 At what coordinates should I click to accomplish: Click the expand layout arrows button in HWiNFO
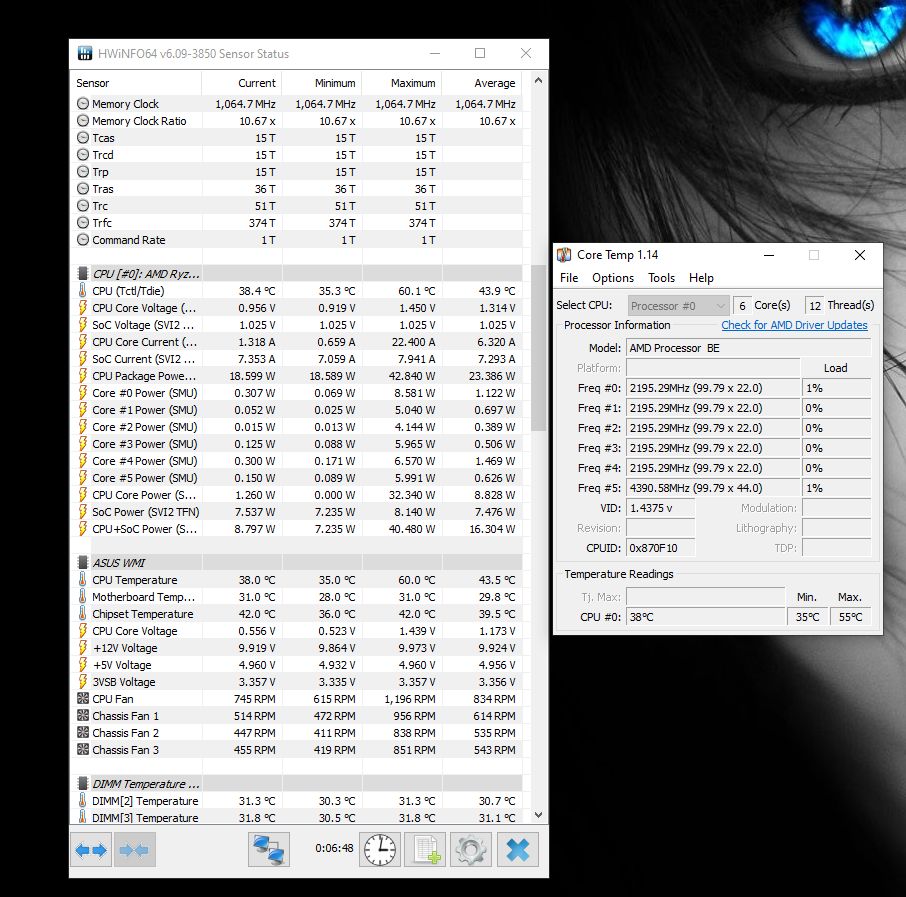[91, 849]
